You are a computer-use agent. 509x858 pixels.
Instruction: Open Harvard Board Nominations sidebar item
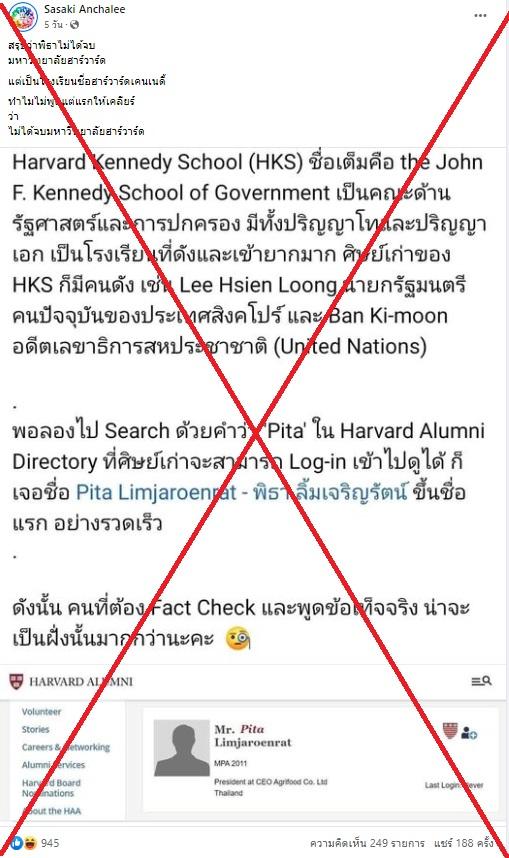pos(51,788)
